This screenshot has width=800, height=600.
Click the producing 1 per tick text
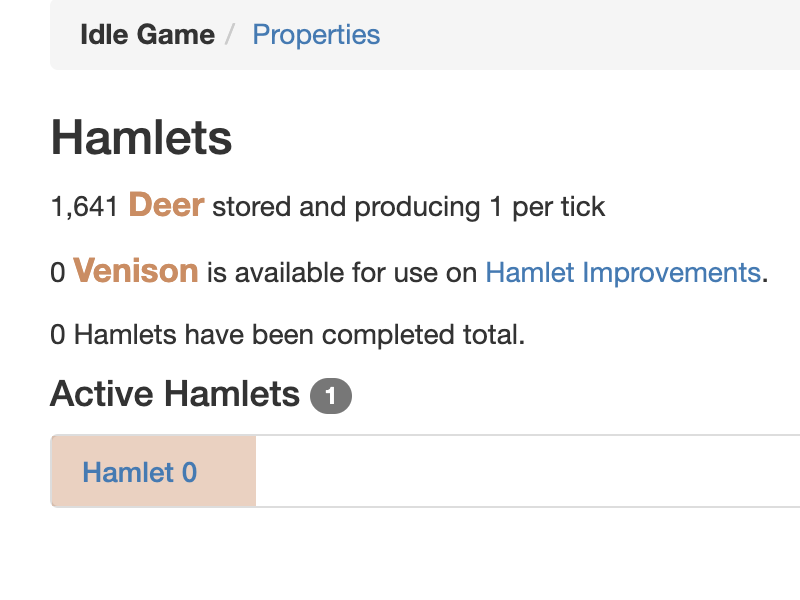point(480,207)
